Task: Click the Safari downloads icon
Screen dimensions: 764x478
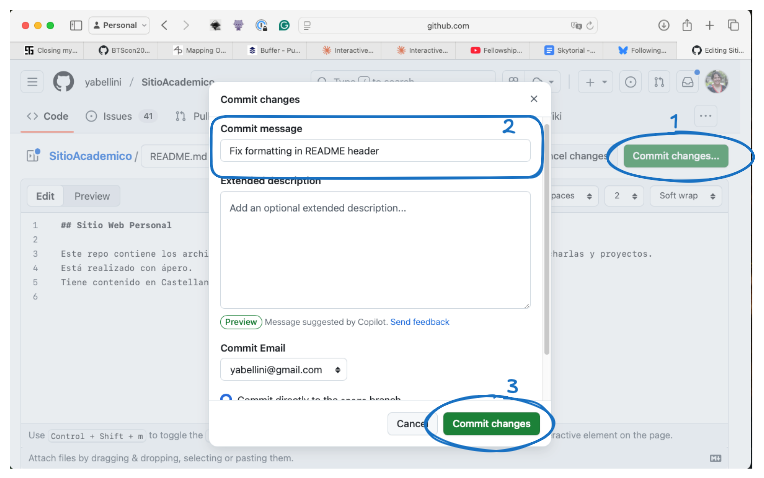Action: pos(664,25)
